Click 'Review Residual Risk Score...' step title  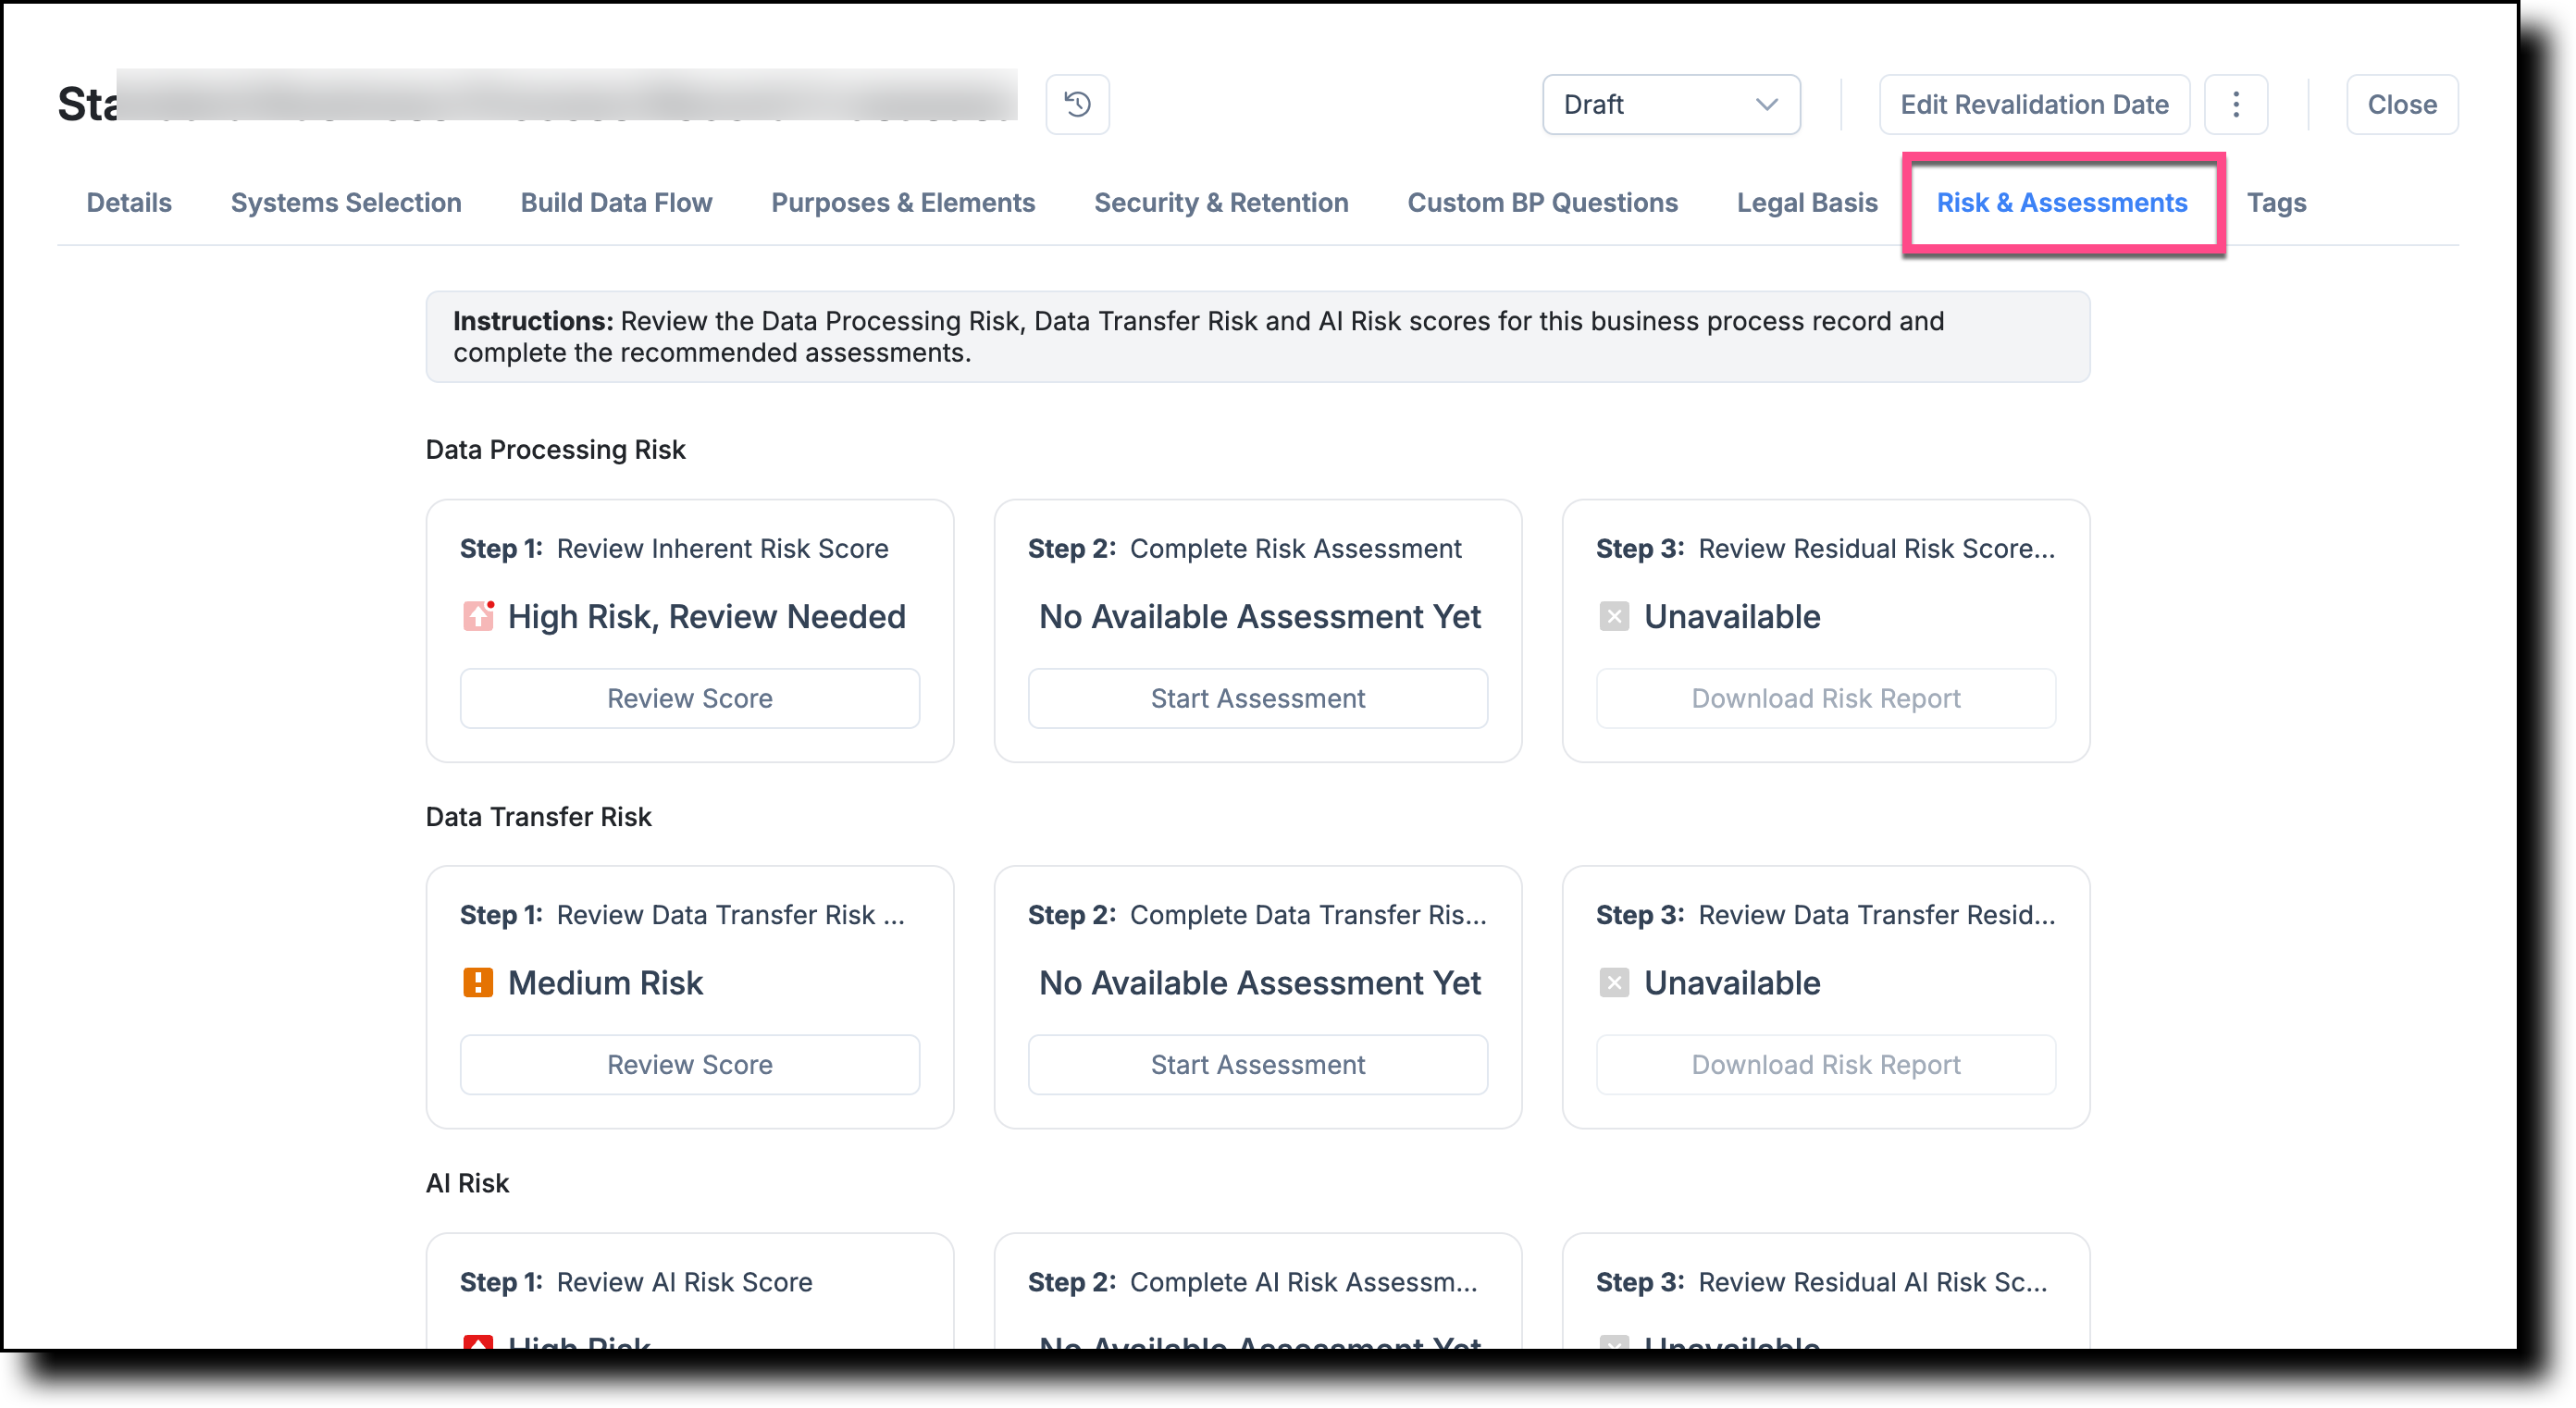tap(1877, 548)
